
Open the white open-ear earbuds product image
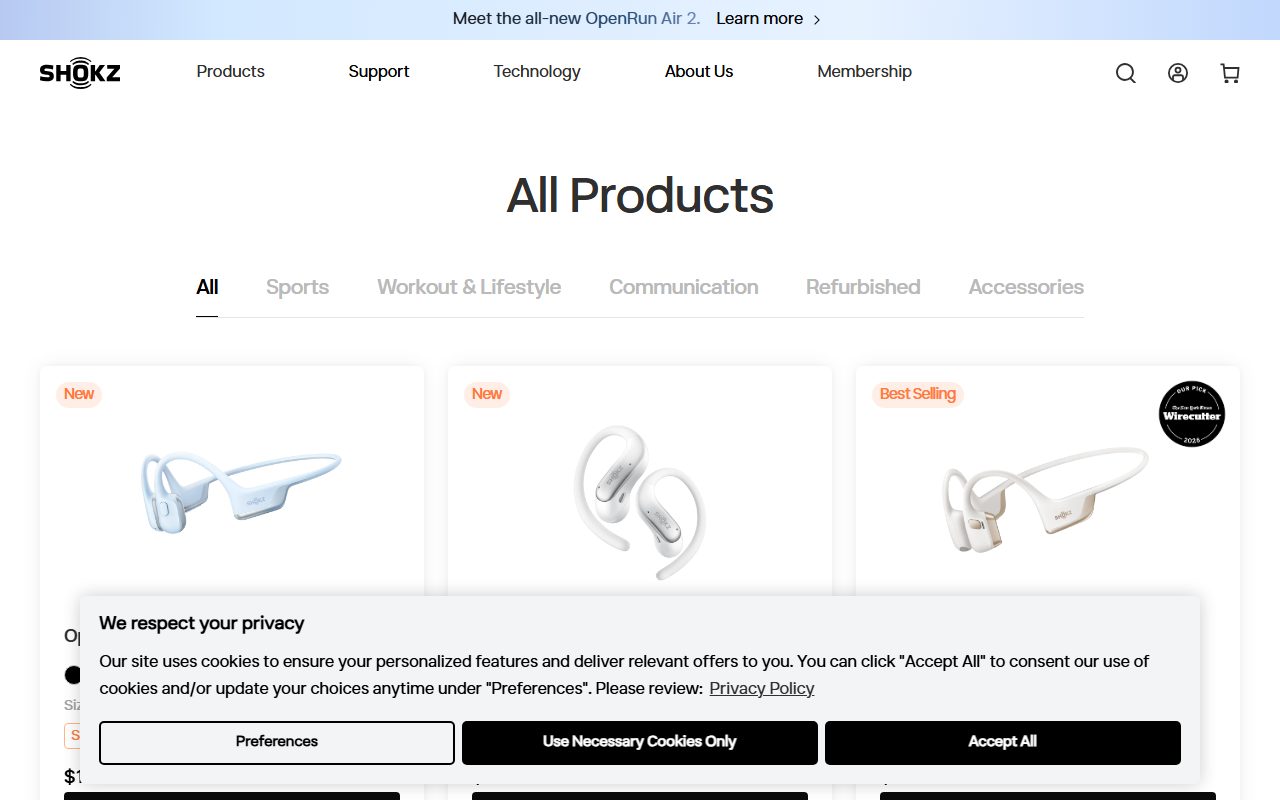[x=640, y=502]
